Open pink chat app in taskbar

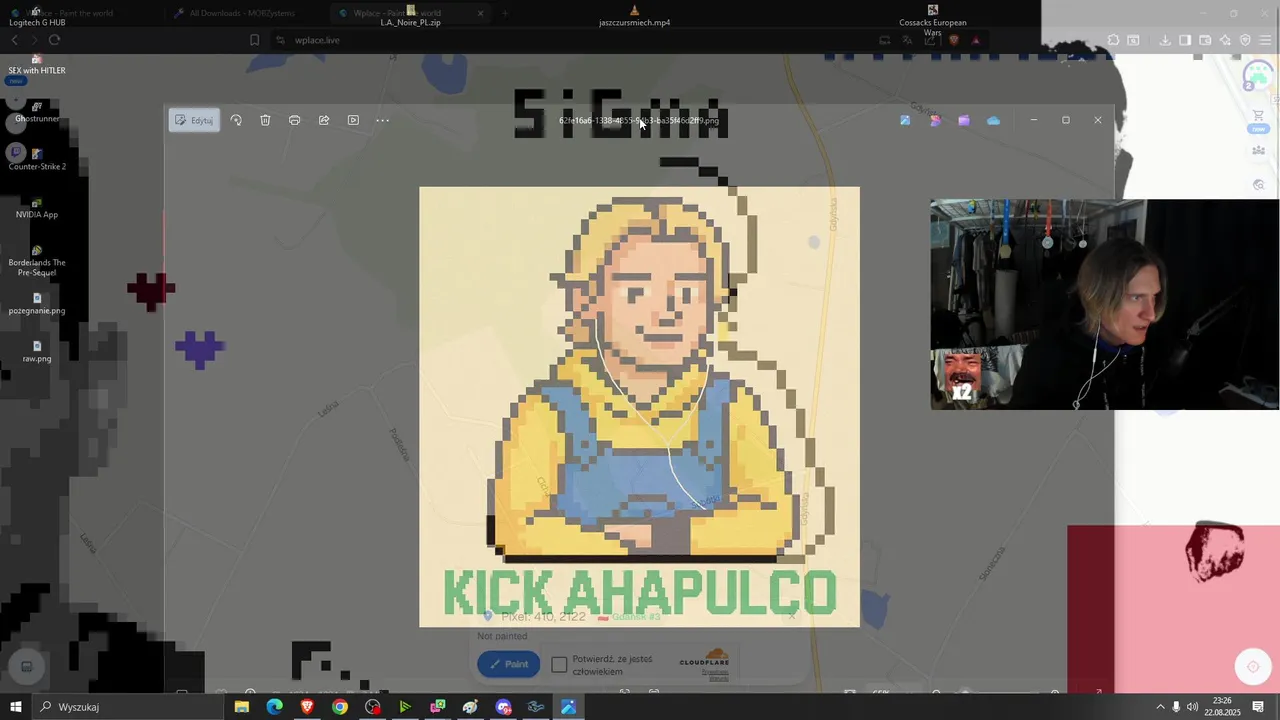tap(438, 707)
